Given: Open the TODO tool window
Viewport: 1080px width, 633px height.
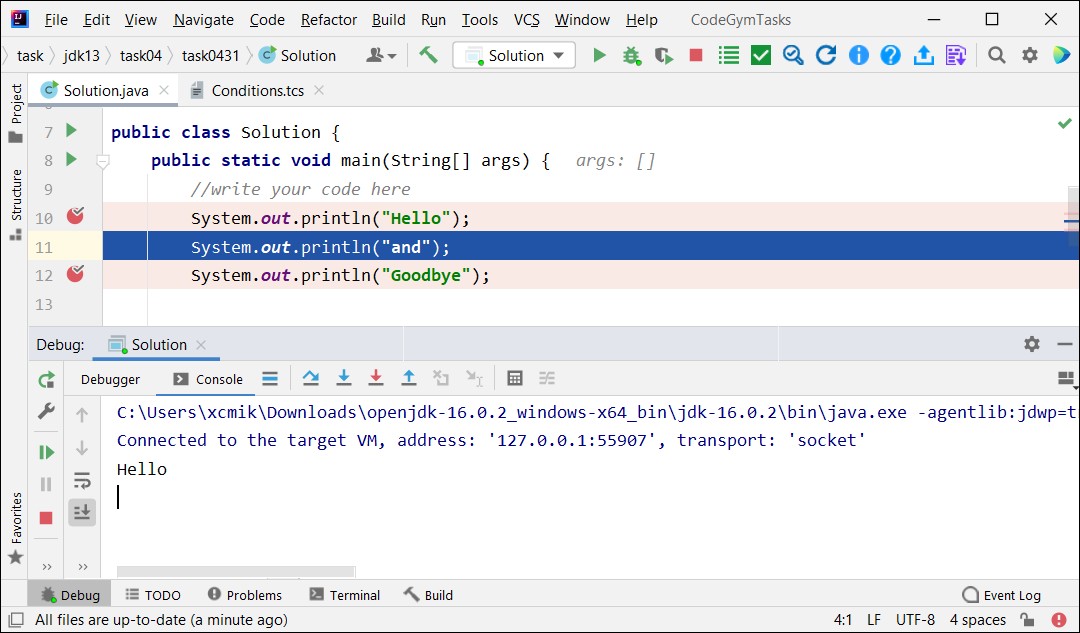Looking at the screenshot, I should pos(153,594).
